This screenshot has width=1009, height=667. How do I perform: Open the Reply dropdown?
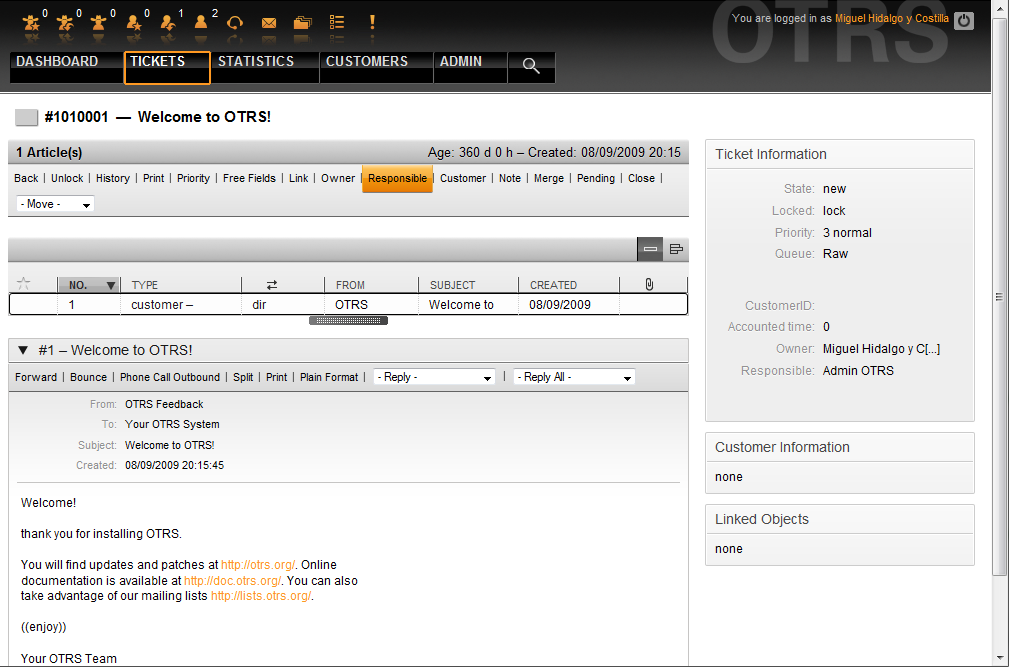(434, 377)
